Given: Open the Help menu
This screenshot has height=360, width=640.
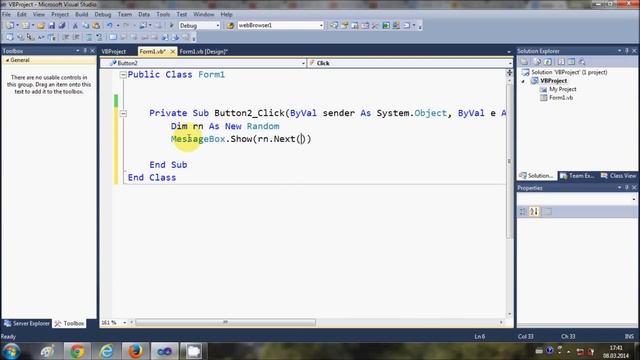Looking at the screenshot, I should (x=226, y=14).
